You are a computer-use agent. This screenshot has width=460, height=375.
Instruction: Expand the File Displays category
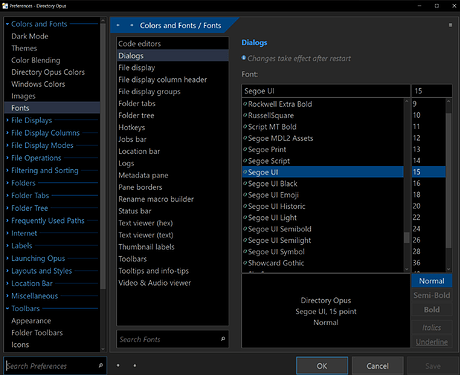(x=7, y=120)
